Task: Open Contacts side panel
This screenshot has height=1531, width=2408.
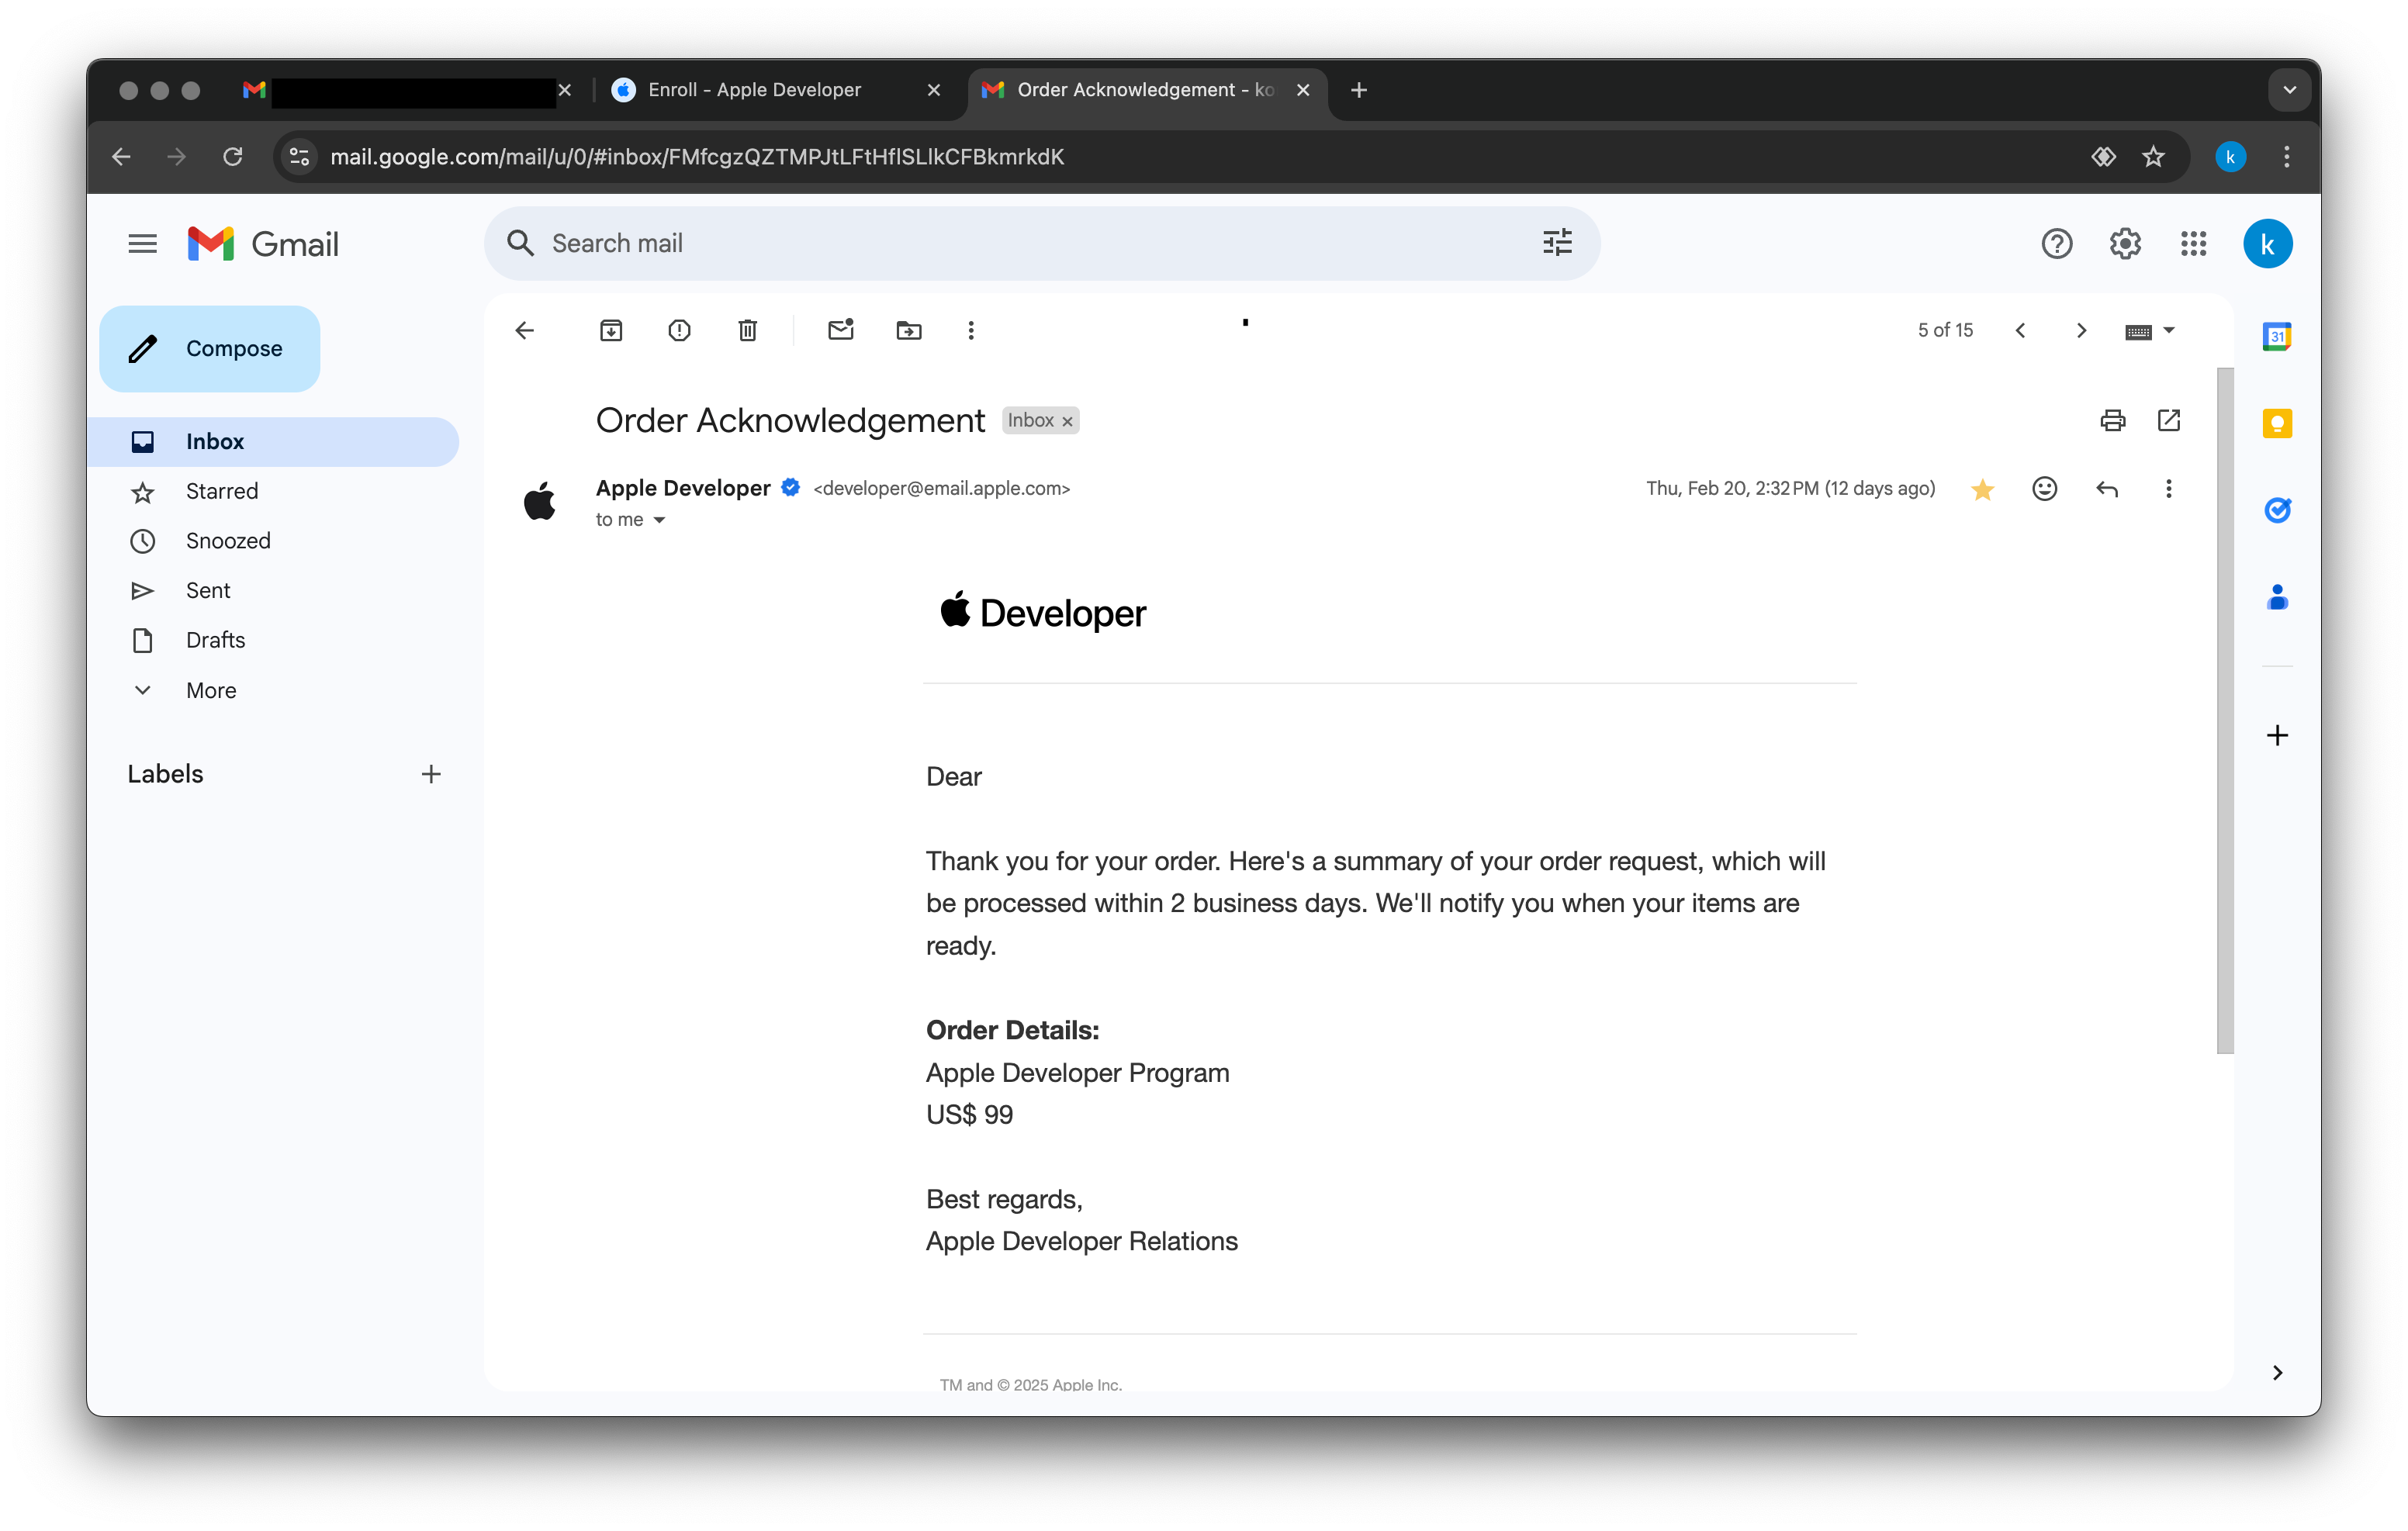Action: click(2277, 597)
